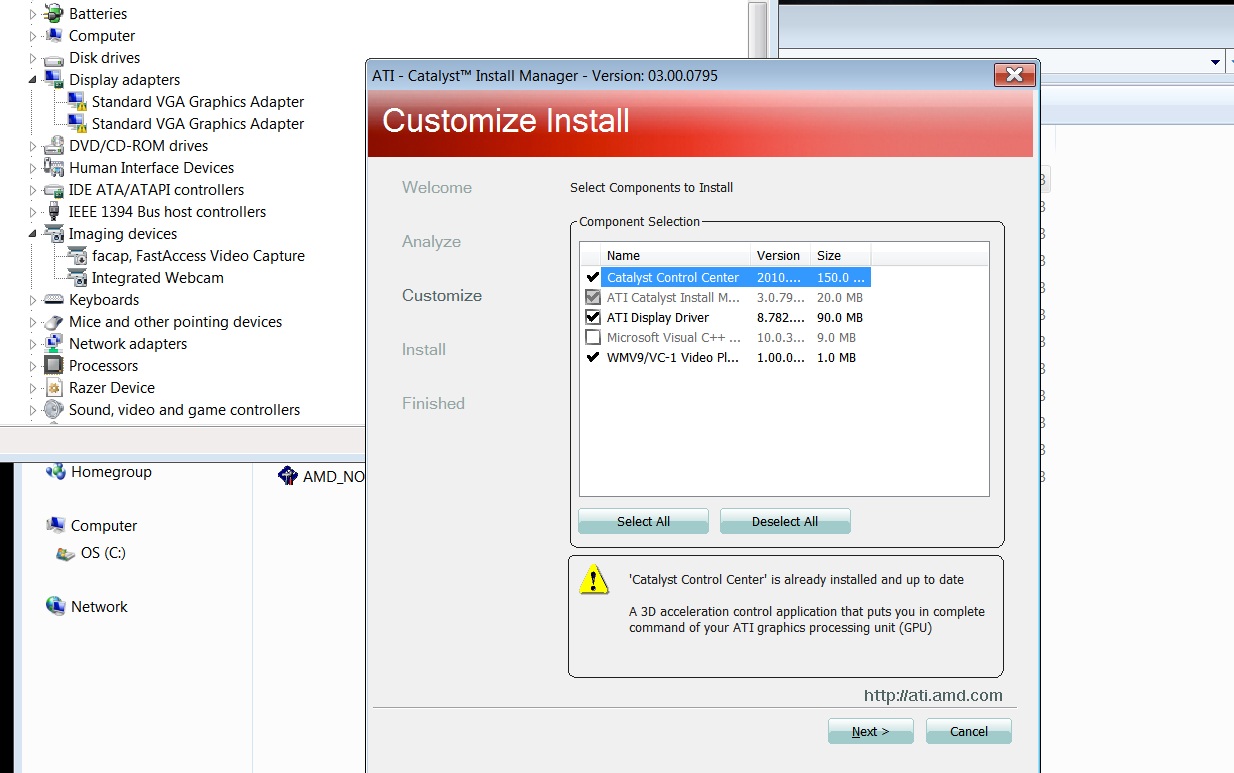Select Razer Device tree entry label

coord(112,388)
